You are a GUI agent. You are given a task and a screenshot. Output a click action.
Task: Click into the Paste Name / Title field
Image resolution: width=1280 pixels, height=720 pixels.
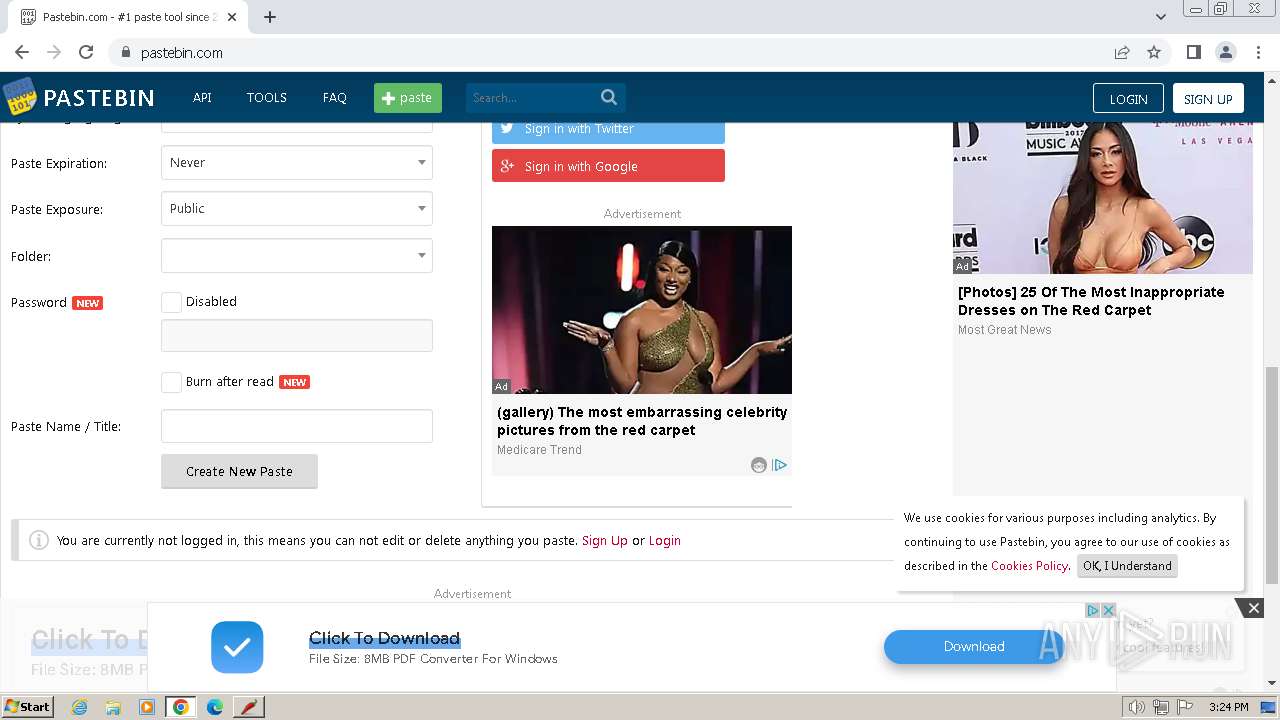[x=297, y=426]
